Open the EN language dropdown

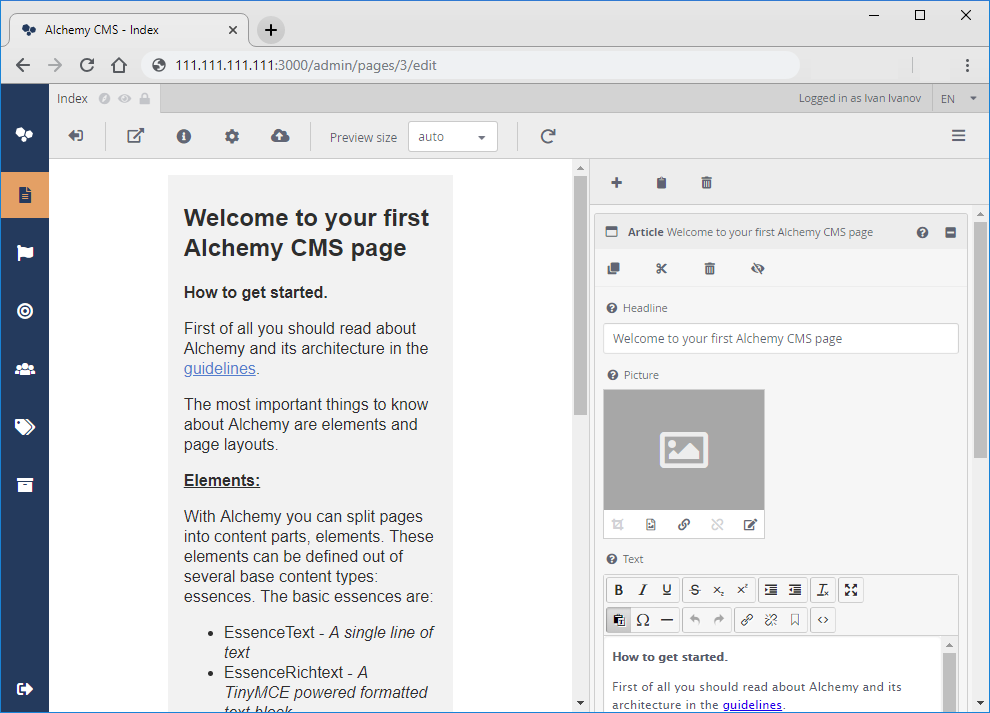coord(959,98)
